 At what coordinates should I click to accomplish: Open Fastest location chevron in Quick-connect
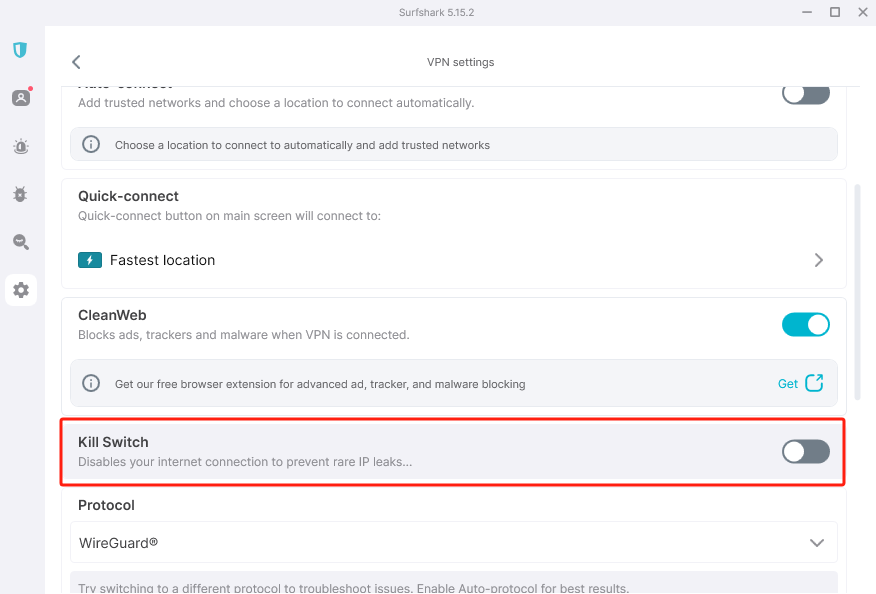pos(818,260)
